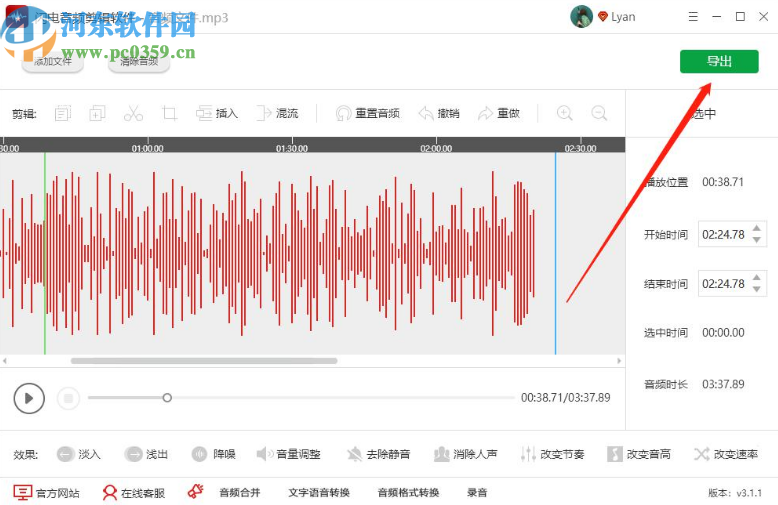778x505 pixels.
Task: Click Reset Audio (重置音频)
Action: (368, 114)
